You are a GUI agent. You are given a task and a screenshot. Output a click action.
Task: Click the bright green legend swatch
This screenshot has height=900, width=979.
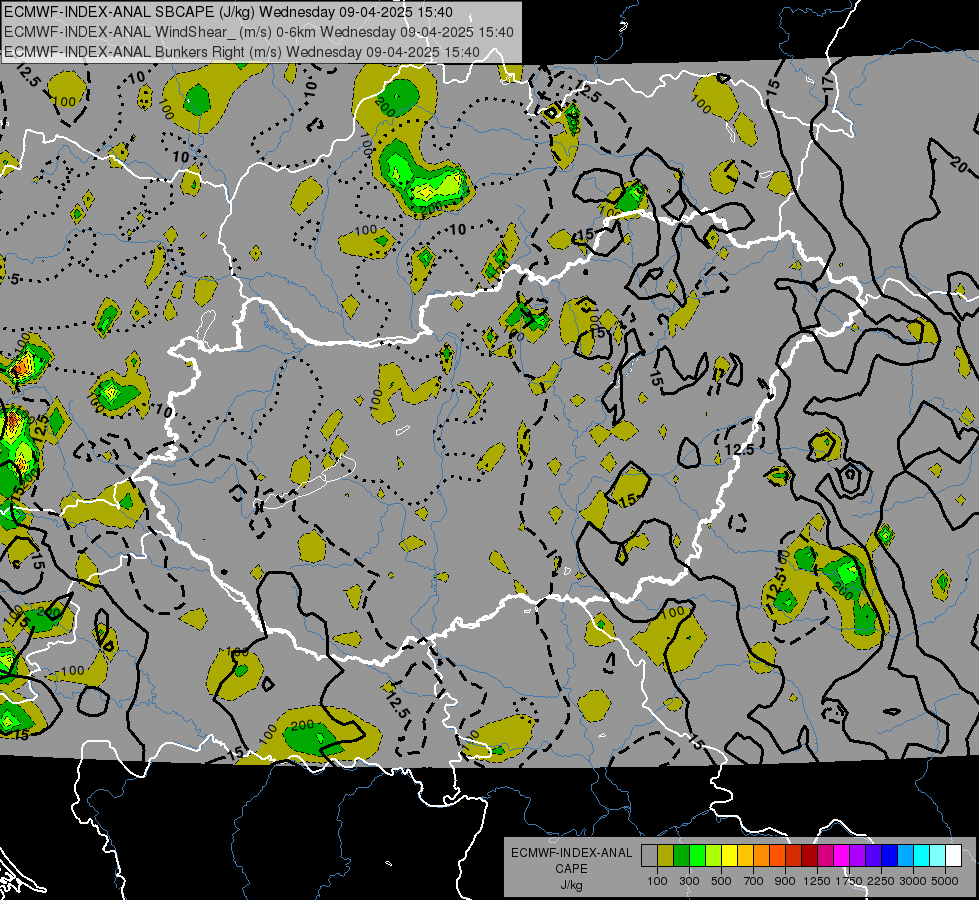pyautogui.click(x=697, y=856)
